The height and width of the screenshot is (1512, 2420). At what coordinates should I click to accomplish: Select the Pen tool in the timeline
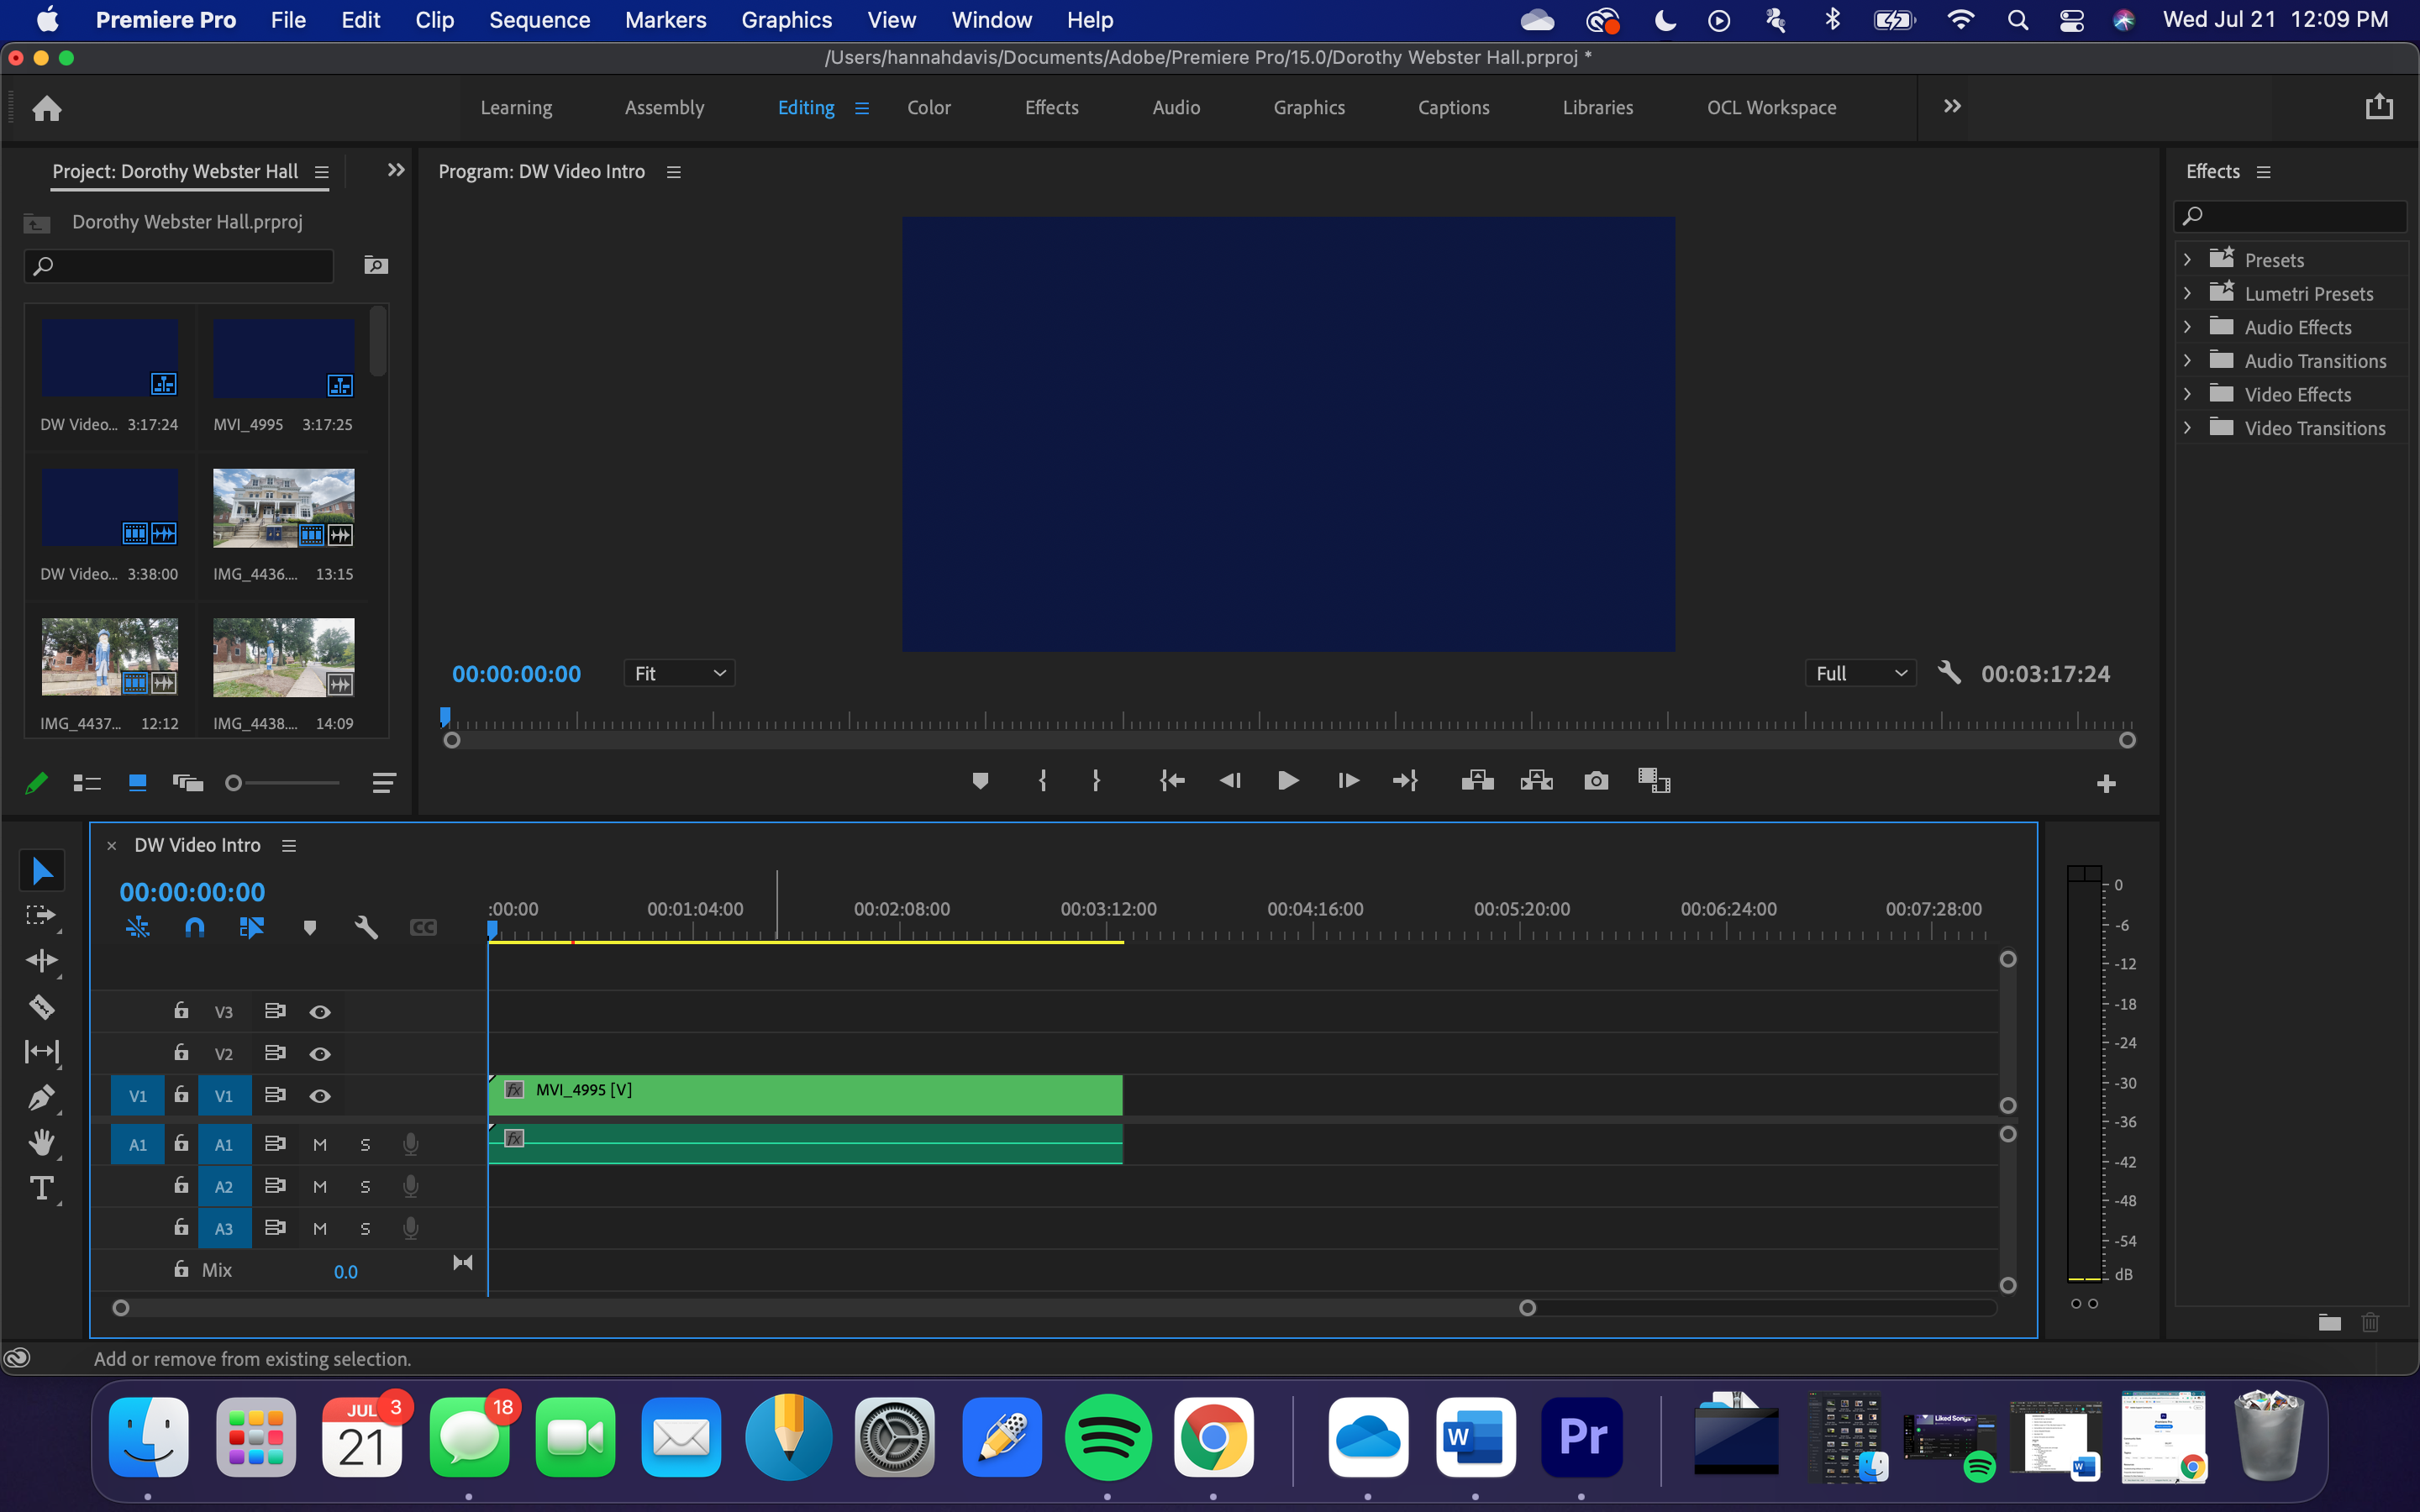[x=42, y=1097]
